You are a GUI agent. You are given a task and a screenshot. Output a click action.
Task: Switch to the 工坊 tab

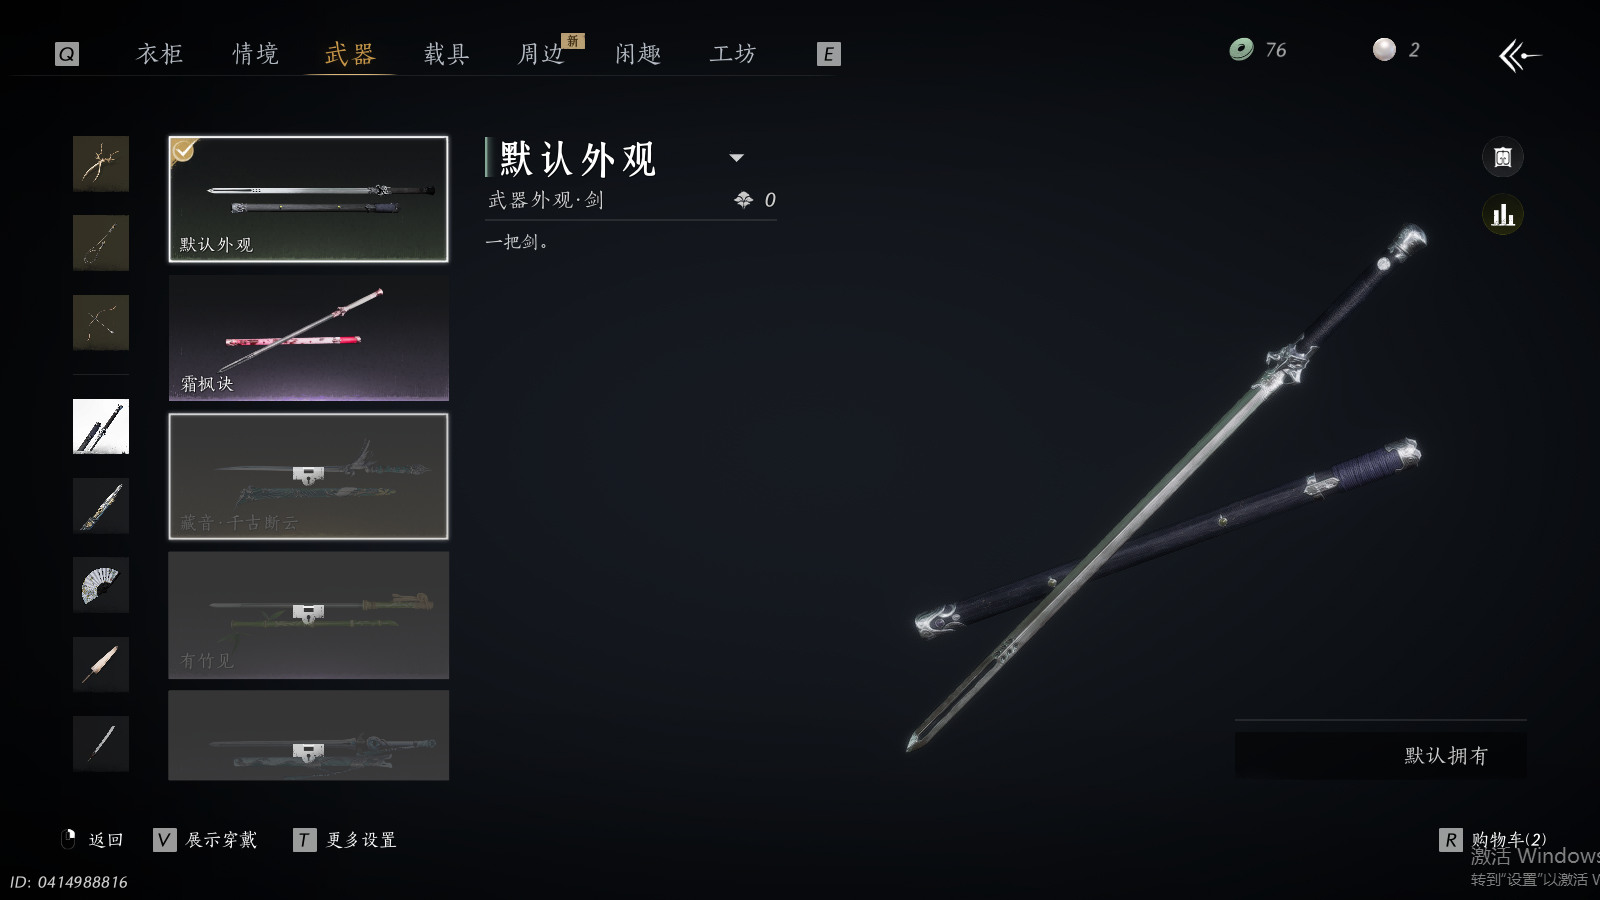(x=733, y=54)
